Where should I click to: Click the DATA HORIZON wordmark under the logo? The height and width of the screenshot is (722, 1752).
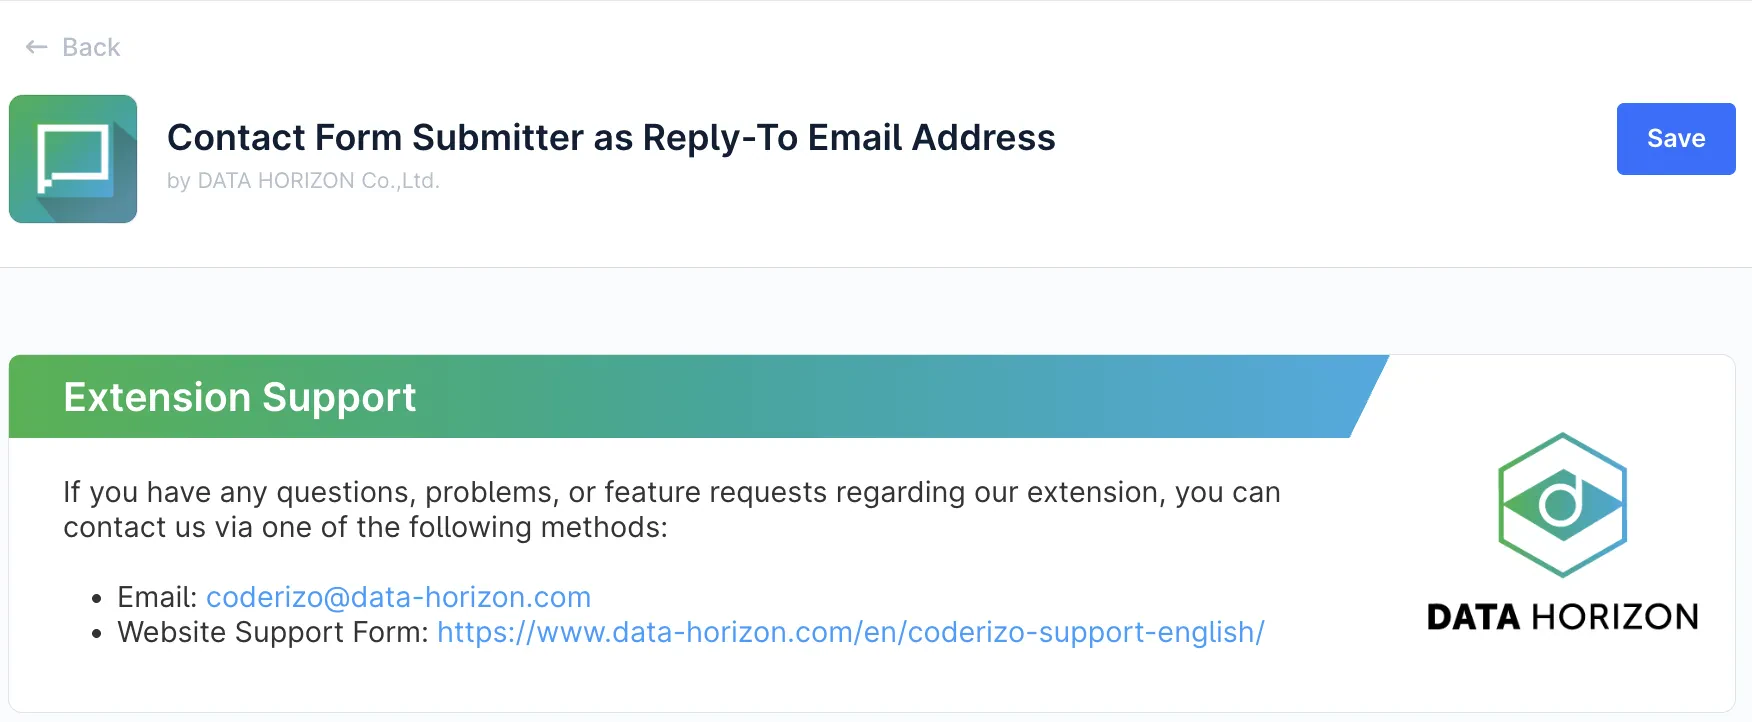[1562, 617]
